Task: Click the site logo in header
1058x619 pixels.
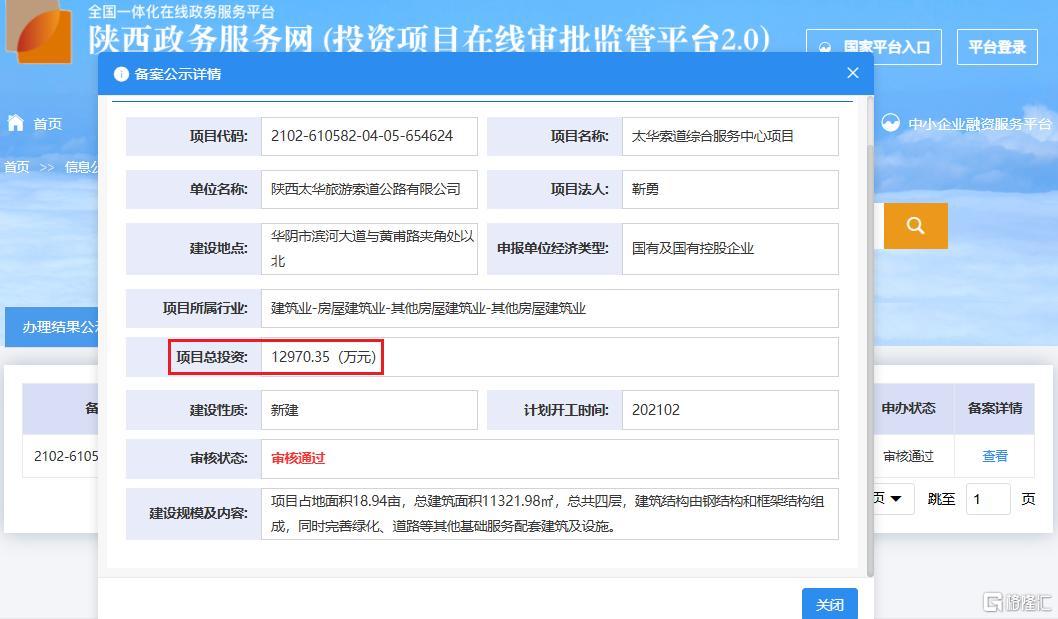Action: coord(40,32)
